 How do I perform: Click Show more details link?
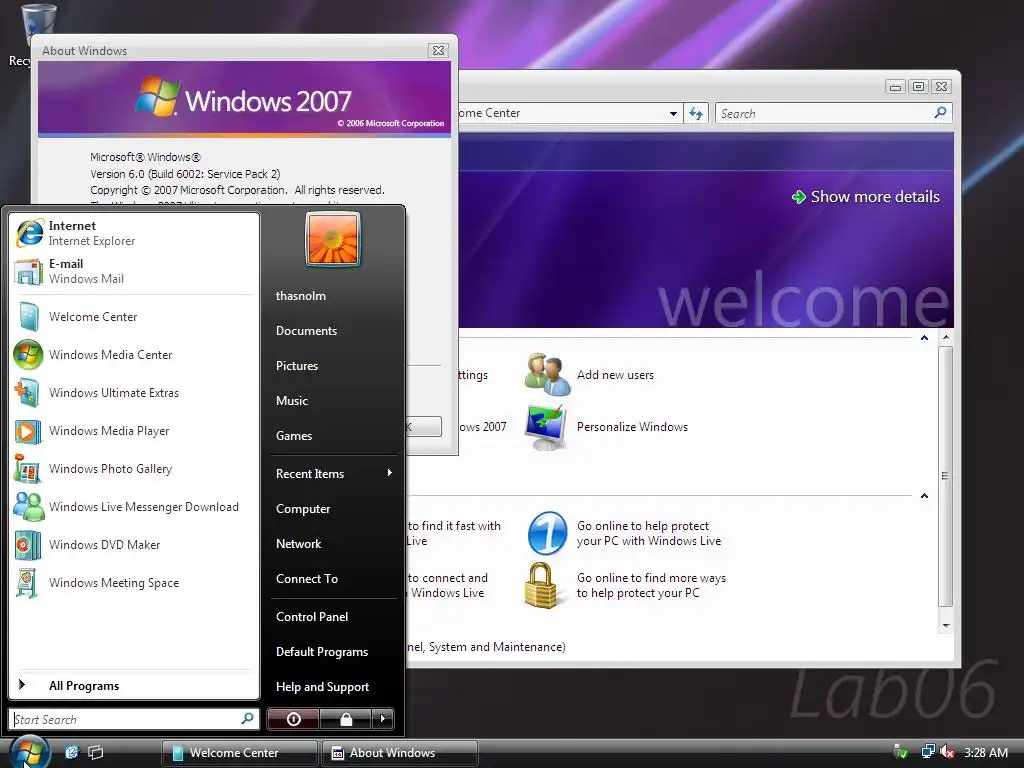click(x=866, y=197)
